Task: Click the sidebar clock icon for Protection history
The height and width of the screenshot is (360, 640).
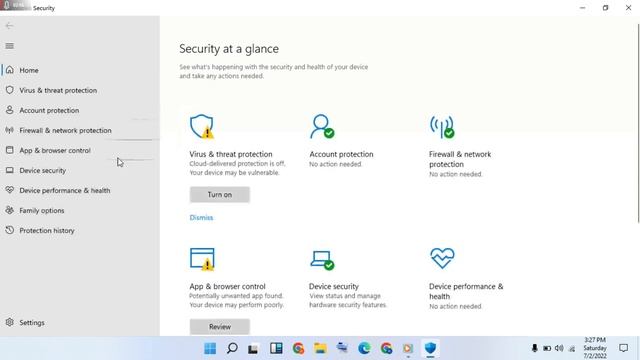Action: pos(10,230)
